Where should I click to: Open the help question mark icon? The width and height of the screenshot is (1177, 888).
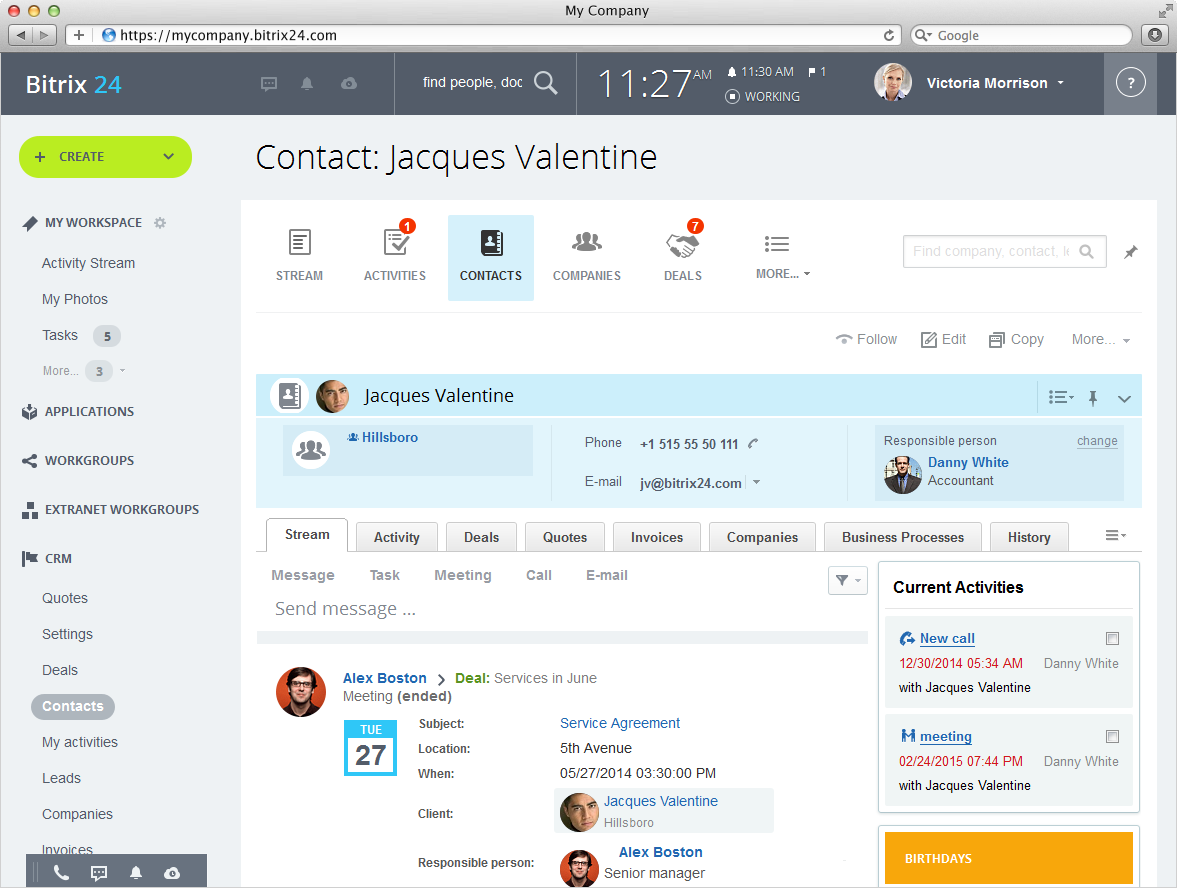(x=1130, y=83)
